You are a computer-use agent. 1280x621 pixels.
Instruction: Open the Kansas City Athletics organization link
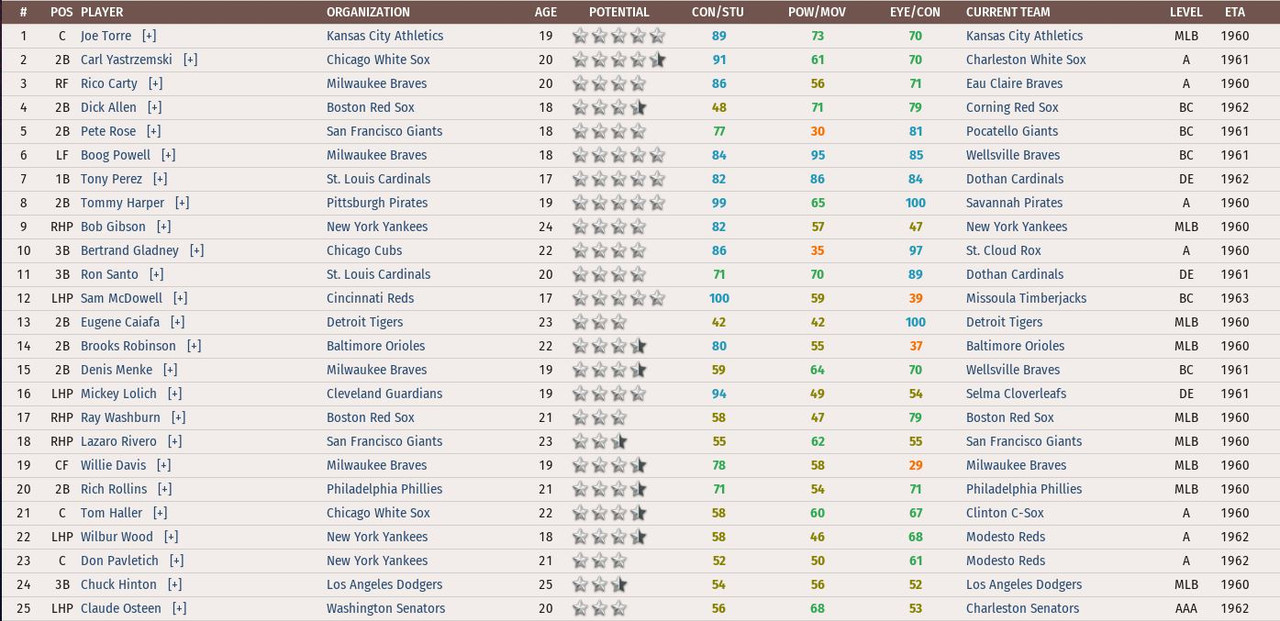pos(385,36)
